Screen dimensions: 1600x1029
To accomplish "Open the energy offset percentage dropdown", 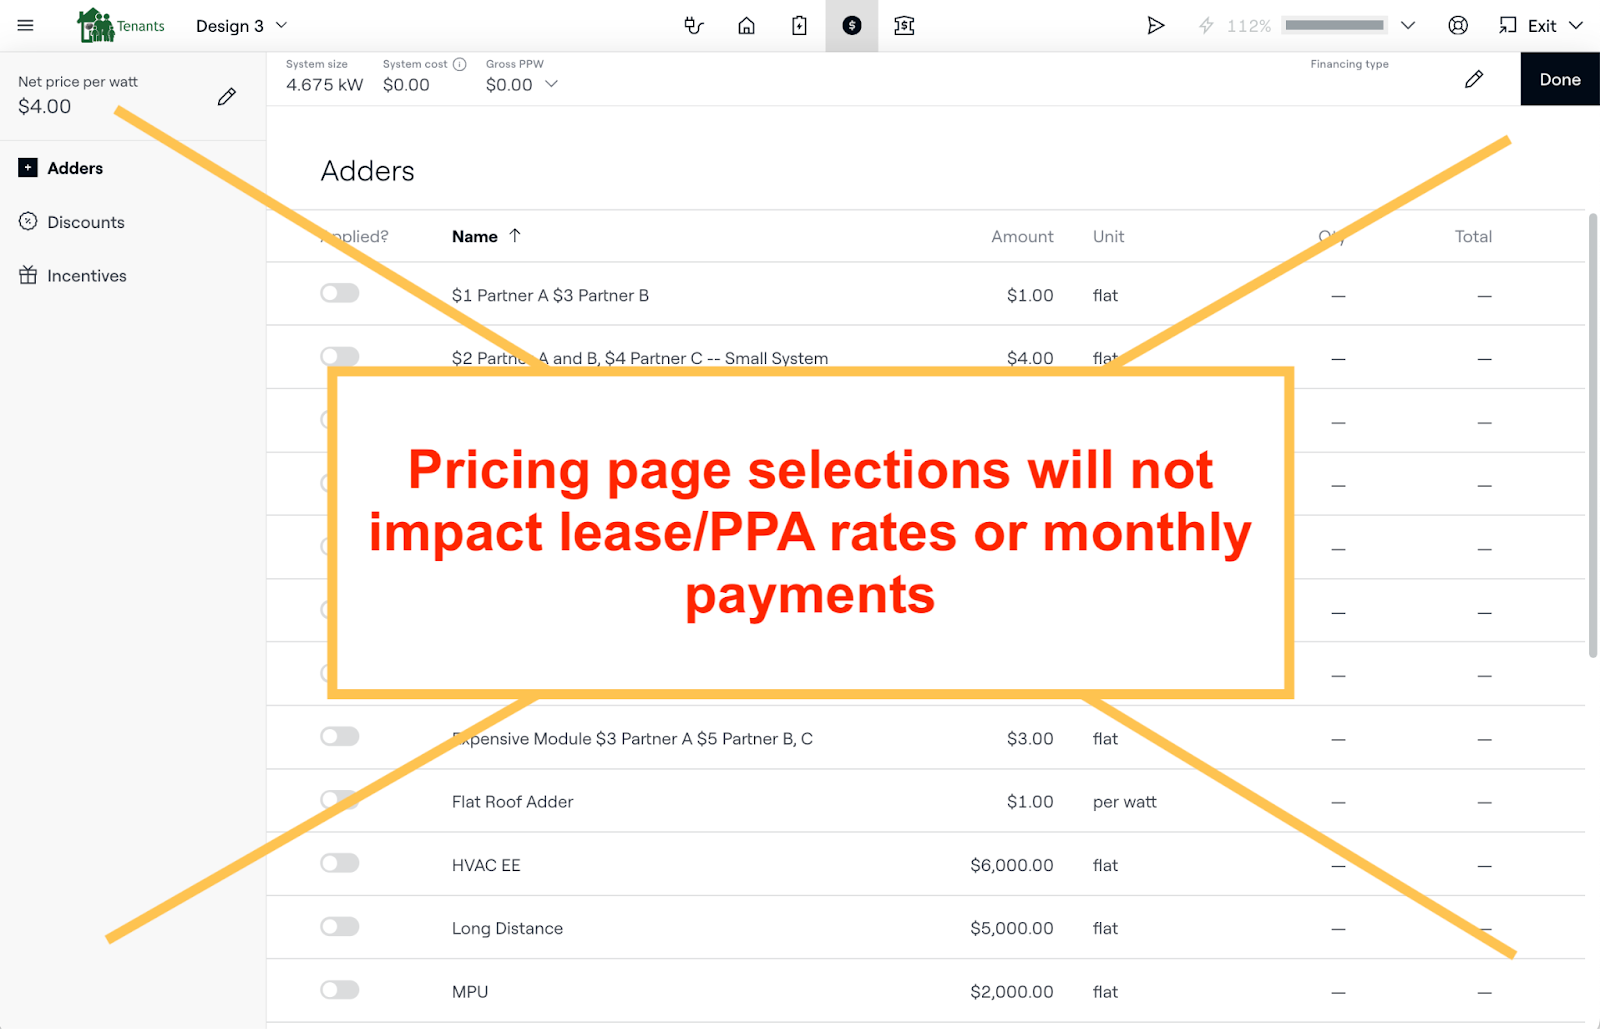I will [1408, 26].
